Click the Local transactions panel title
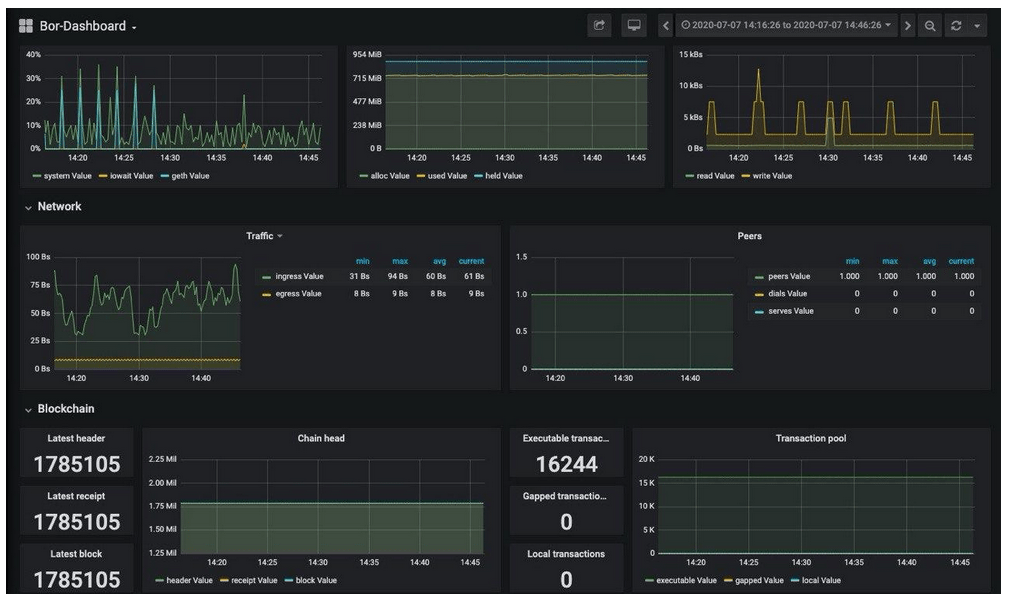1011x601 pixels. [565, 554]
